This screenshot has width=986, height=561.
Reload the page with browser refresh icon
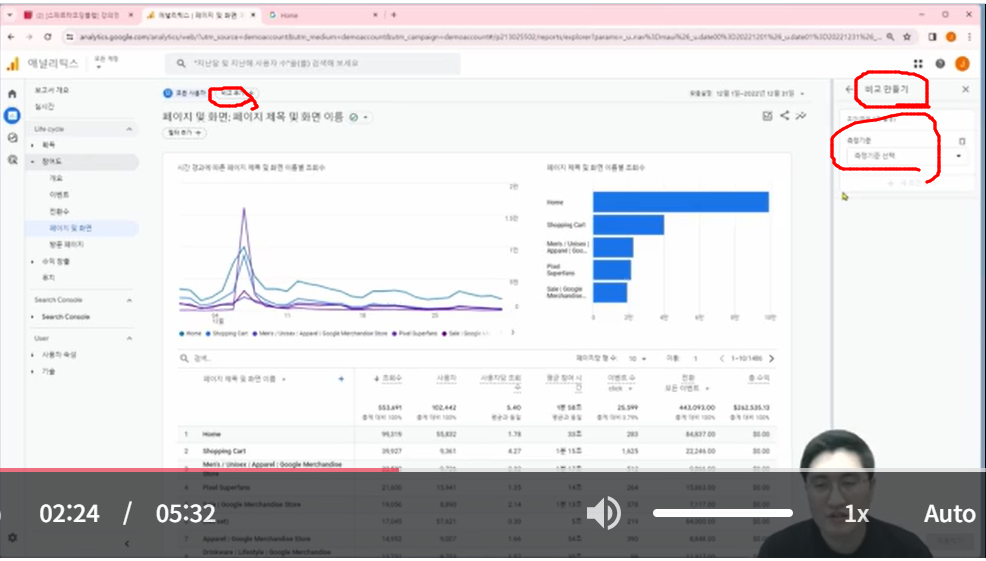click(48, 37)
